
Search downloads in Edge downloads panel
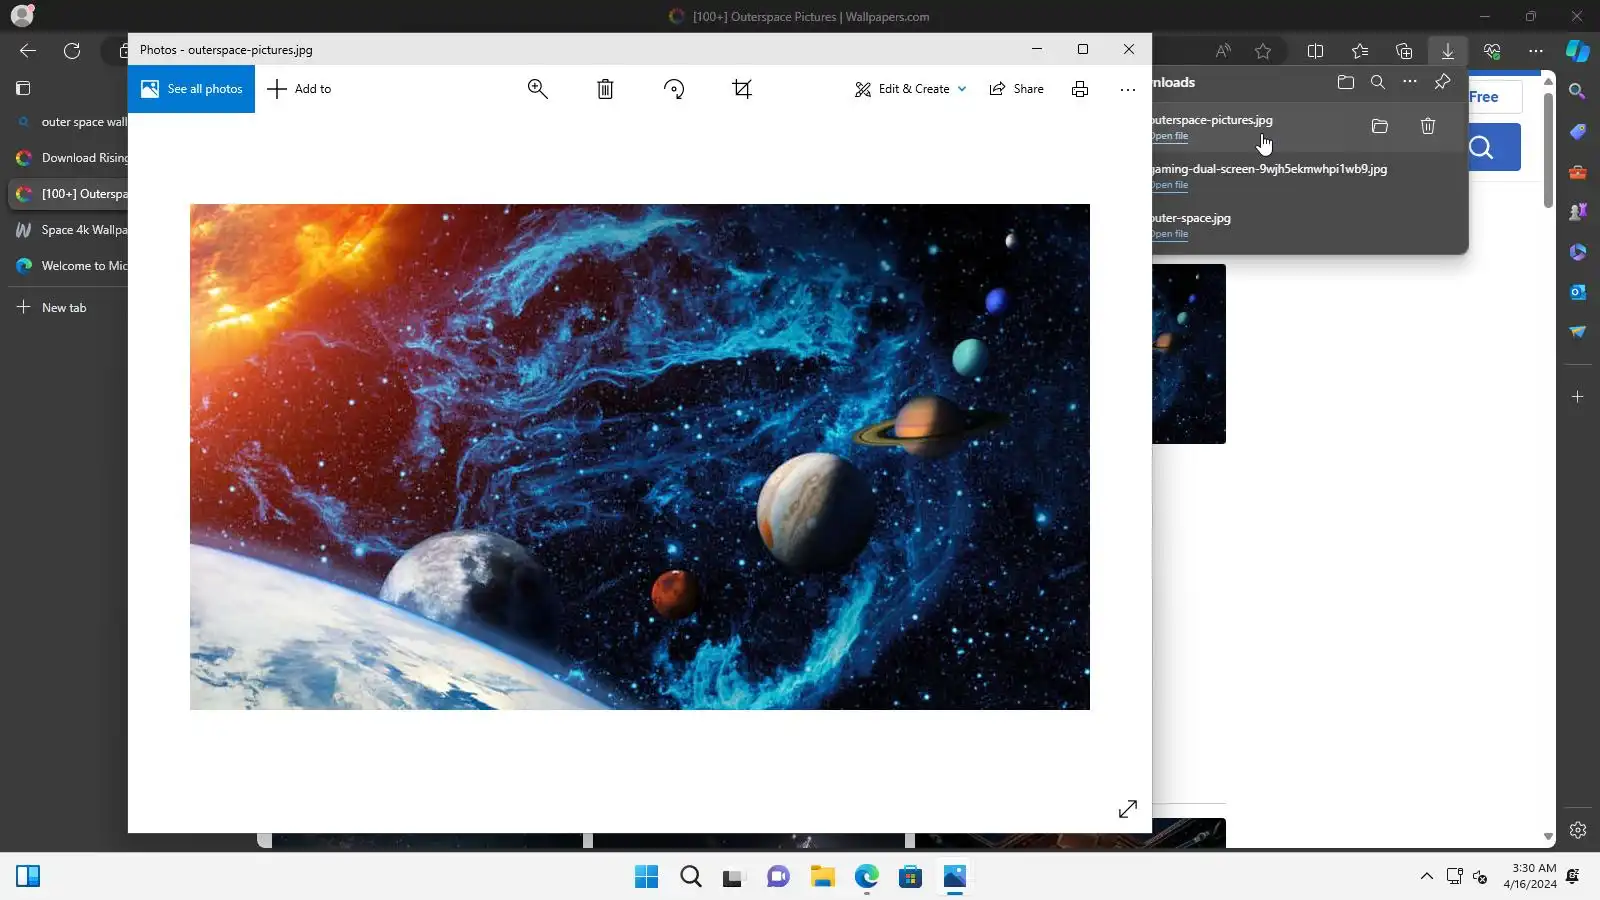pos(1378,82)
